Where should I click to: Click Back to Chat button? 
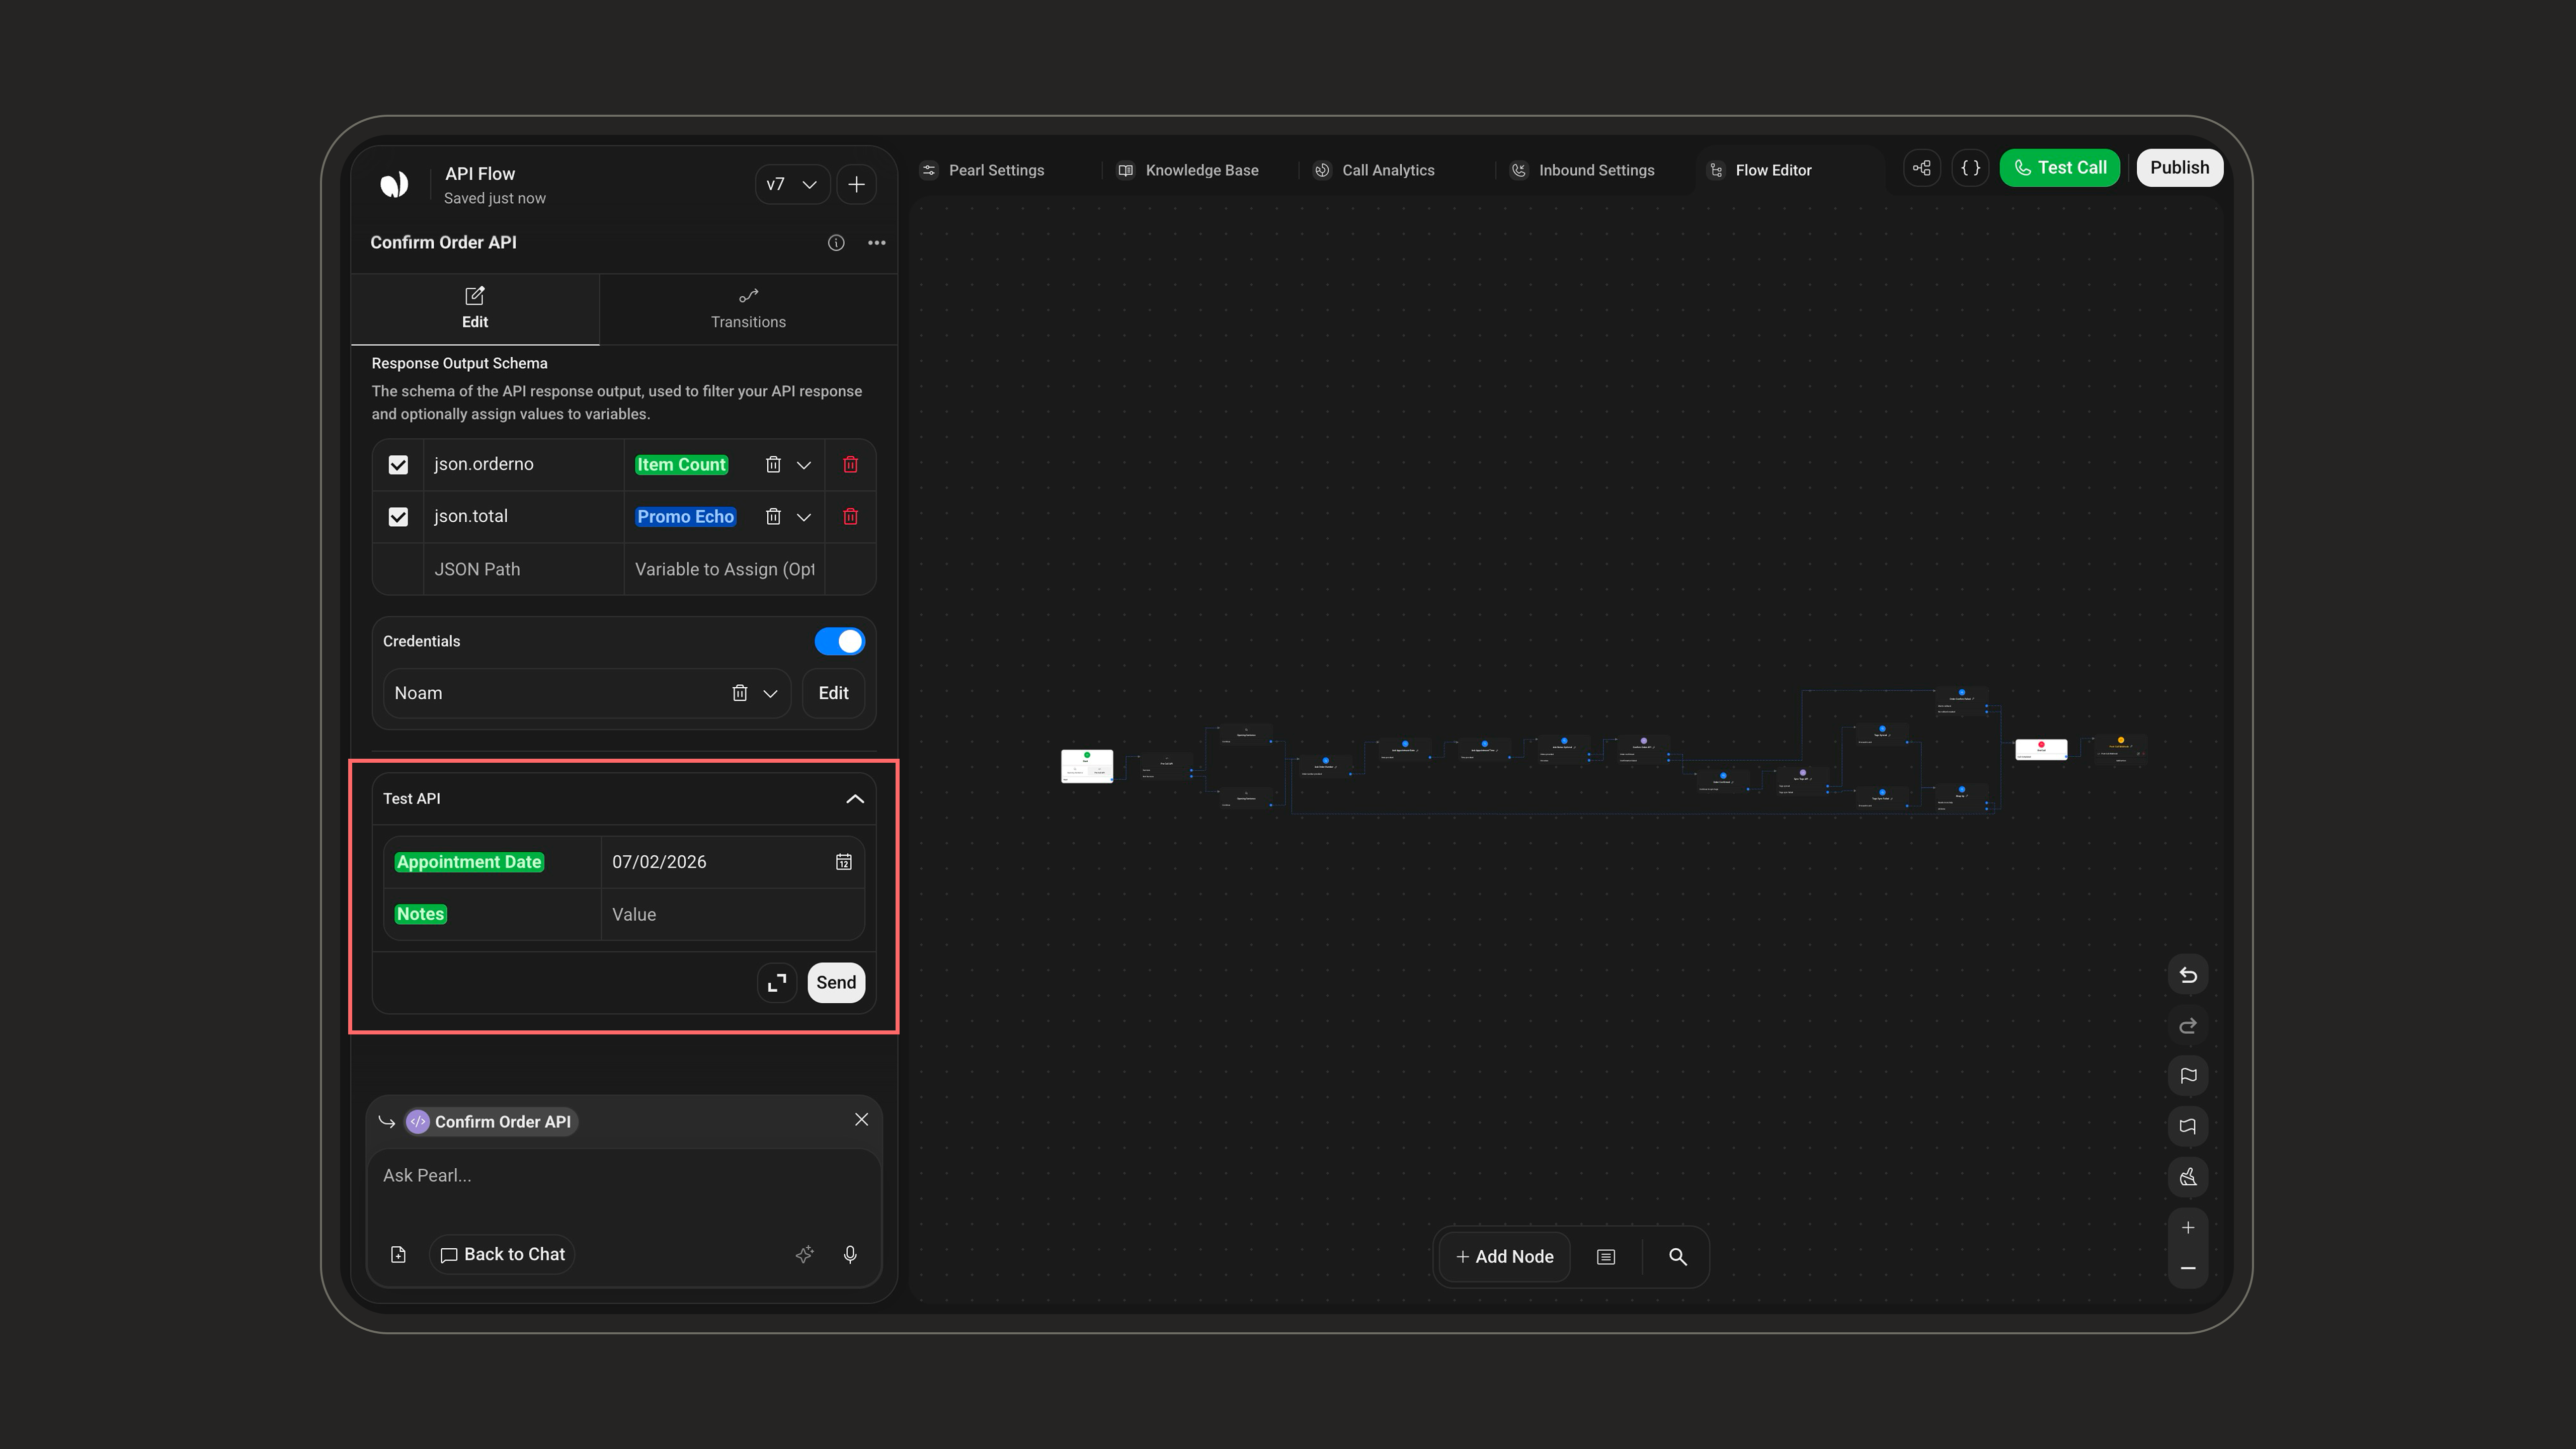click(x=503, y=1254)
